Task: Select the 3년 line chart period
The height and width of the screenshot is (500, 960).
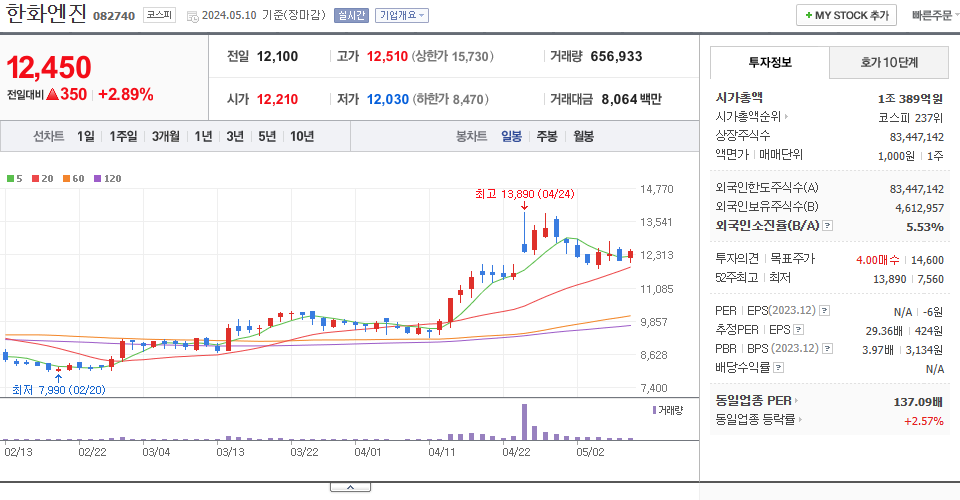Action: tap(235, 136)
